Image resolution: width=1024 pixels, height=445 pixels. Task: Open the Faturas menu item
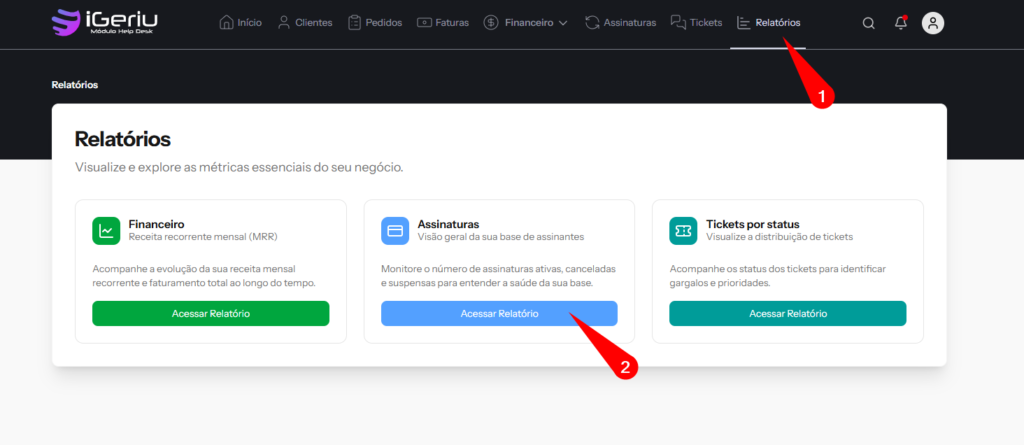pyautogui.click(x=444, y=22)
